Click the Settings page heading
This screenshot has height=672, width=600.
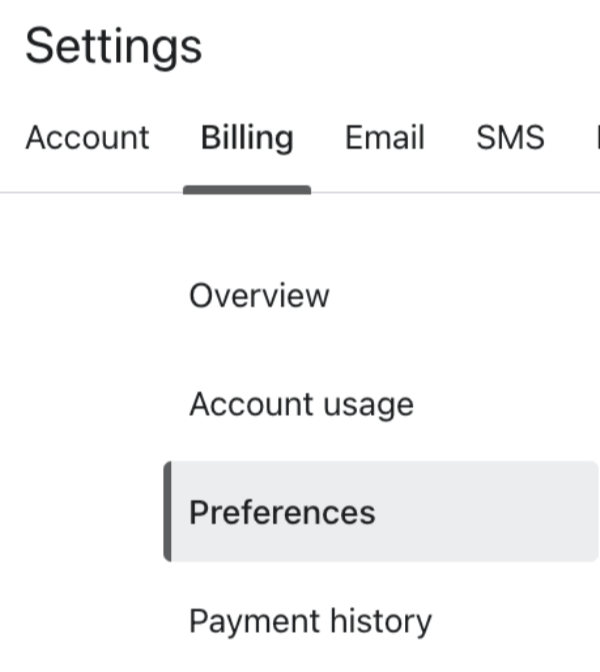coord(113,46)
